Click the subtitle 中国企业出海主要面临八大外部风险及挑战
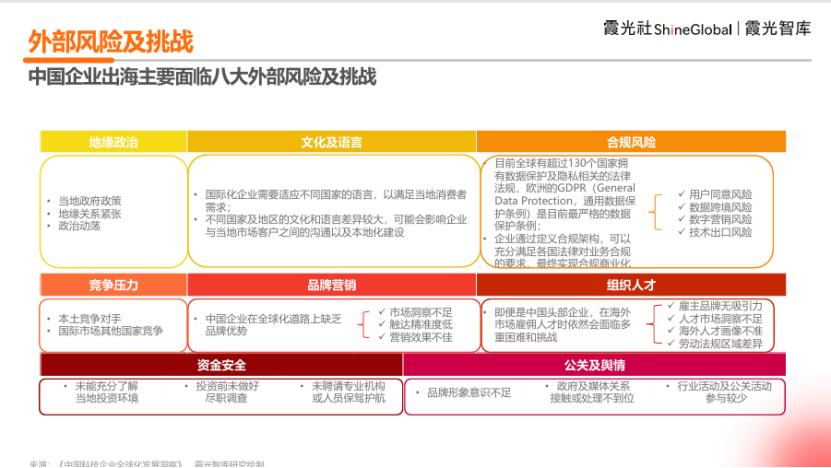This screenshot has width=831, height=468. [x=202, y=77]
